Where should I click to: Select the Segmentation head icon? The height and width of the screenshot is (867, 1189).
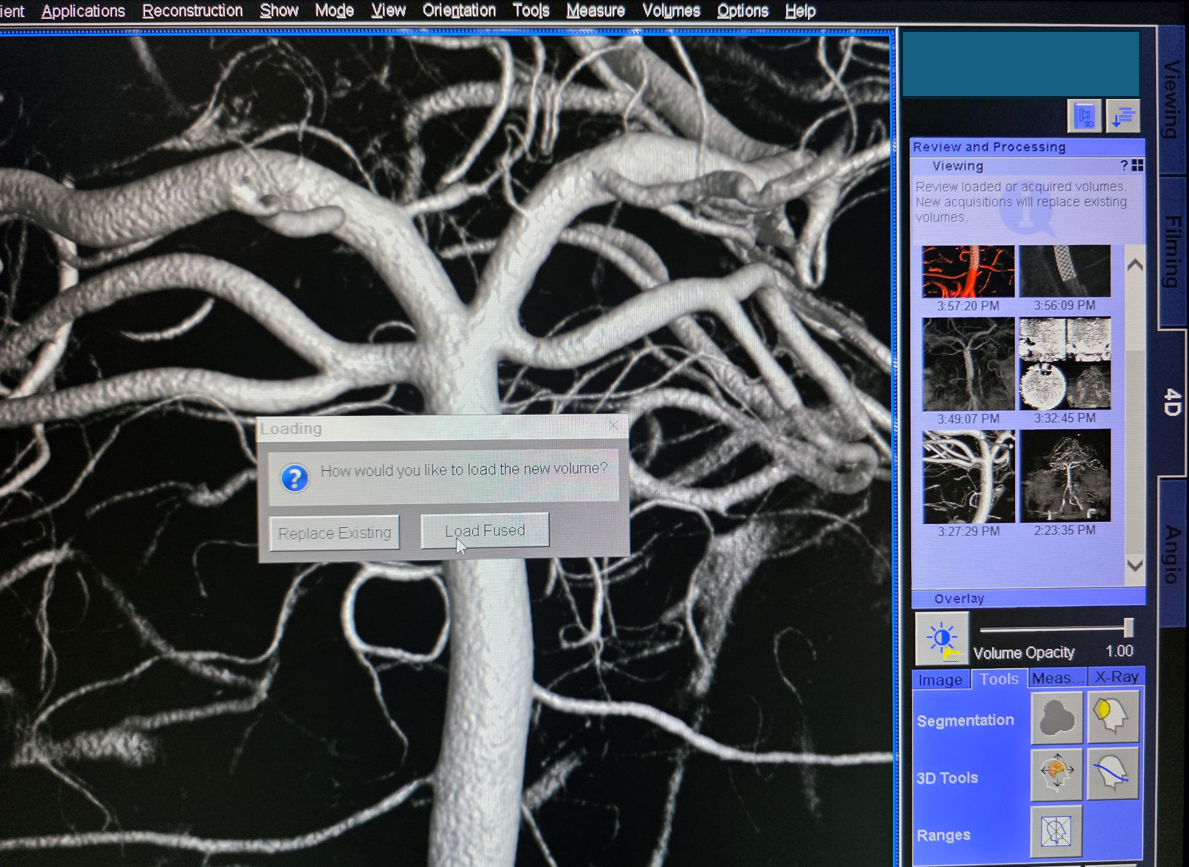(1113, 716)
